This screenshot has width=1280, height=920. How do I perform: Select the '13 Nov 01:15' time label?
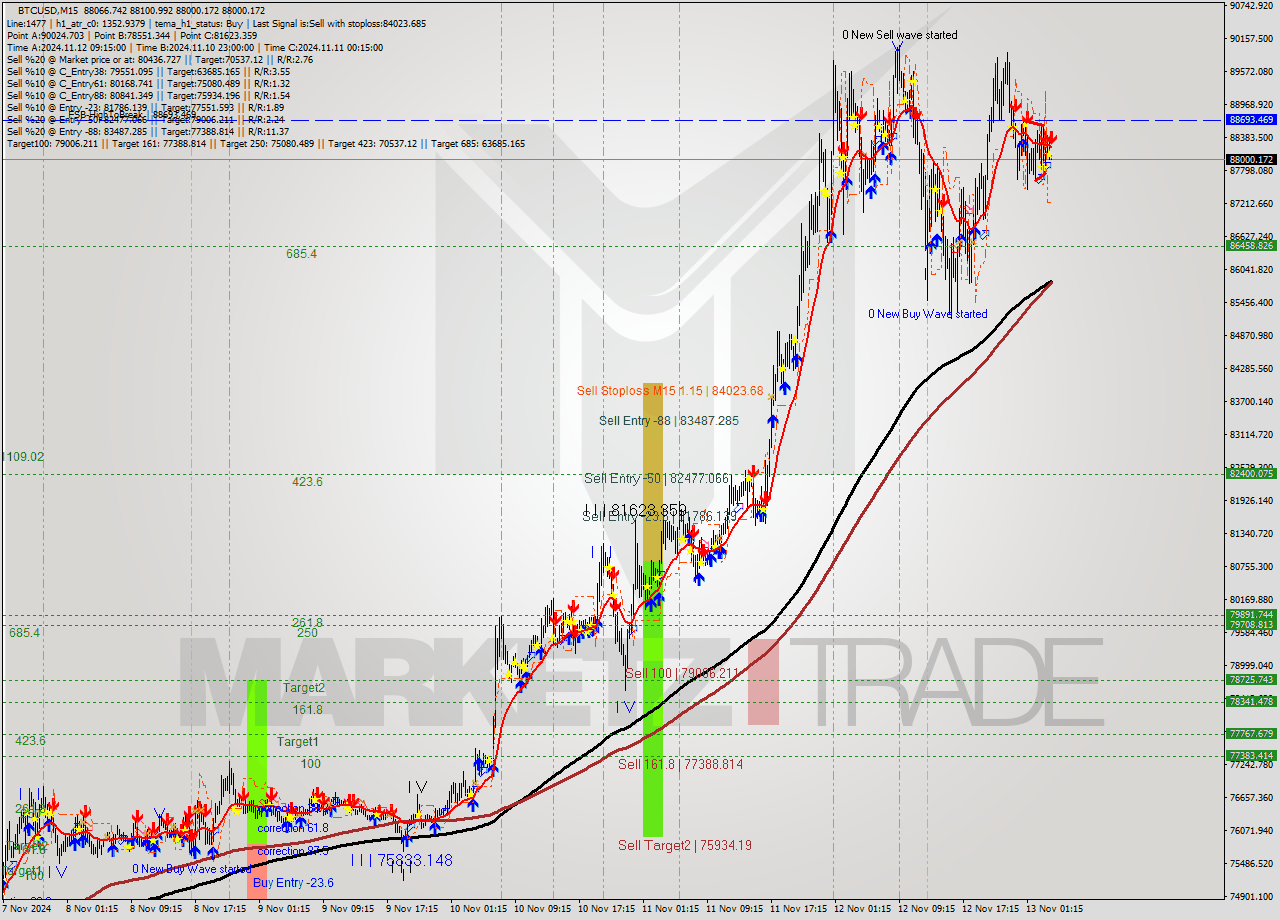1054,910
